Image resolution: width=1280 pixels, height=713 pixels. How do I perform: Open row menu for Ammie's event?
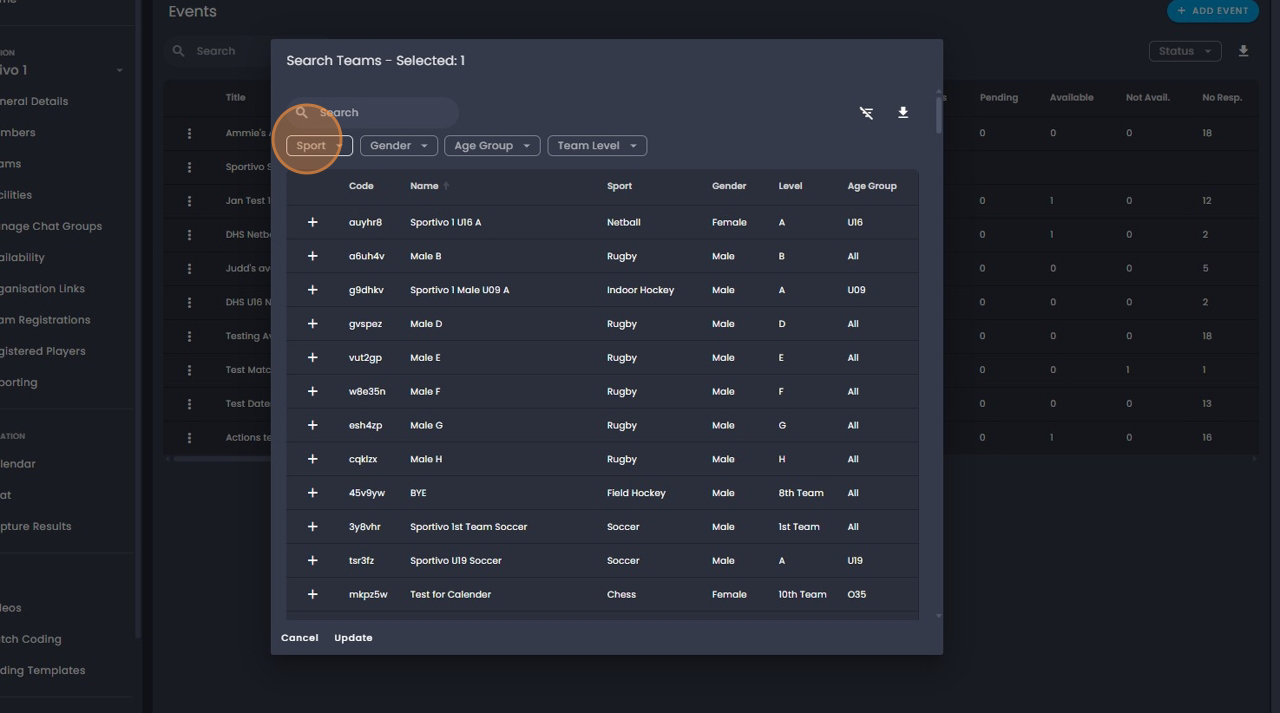(189, 133)
